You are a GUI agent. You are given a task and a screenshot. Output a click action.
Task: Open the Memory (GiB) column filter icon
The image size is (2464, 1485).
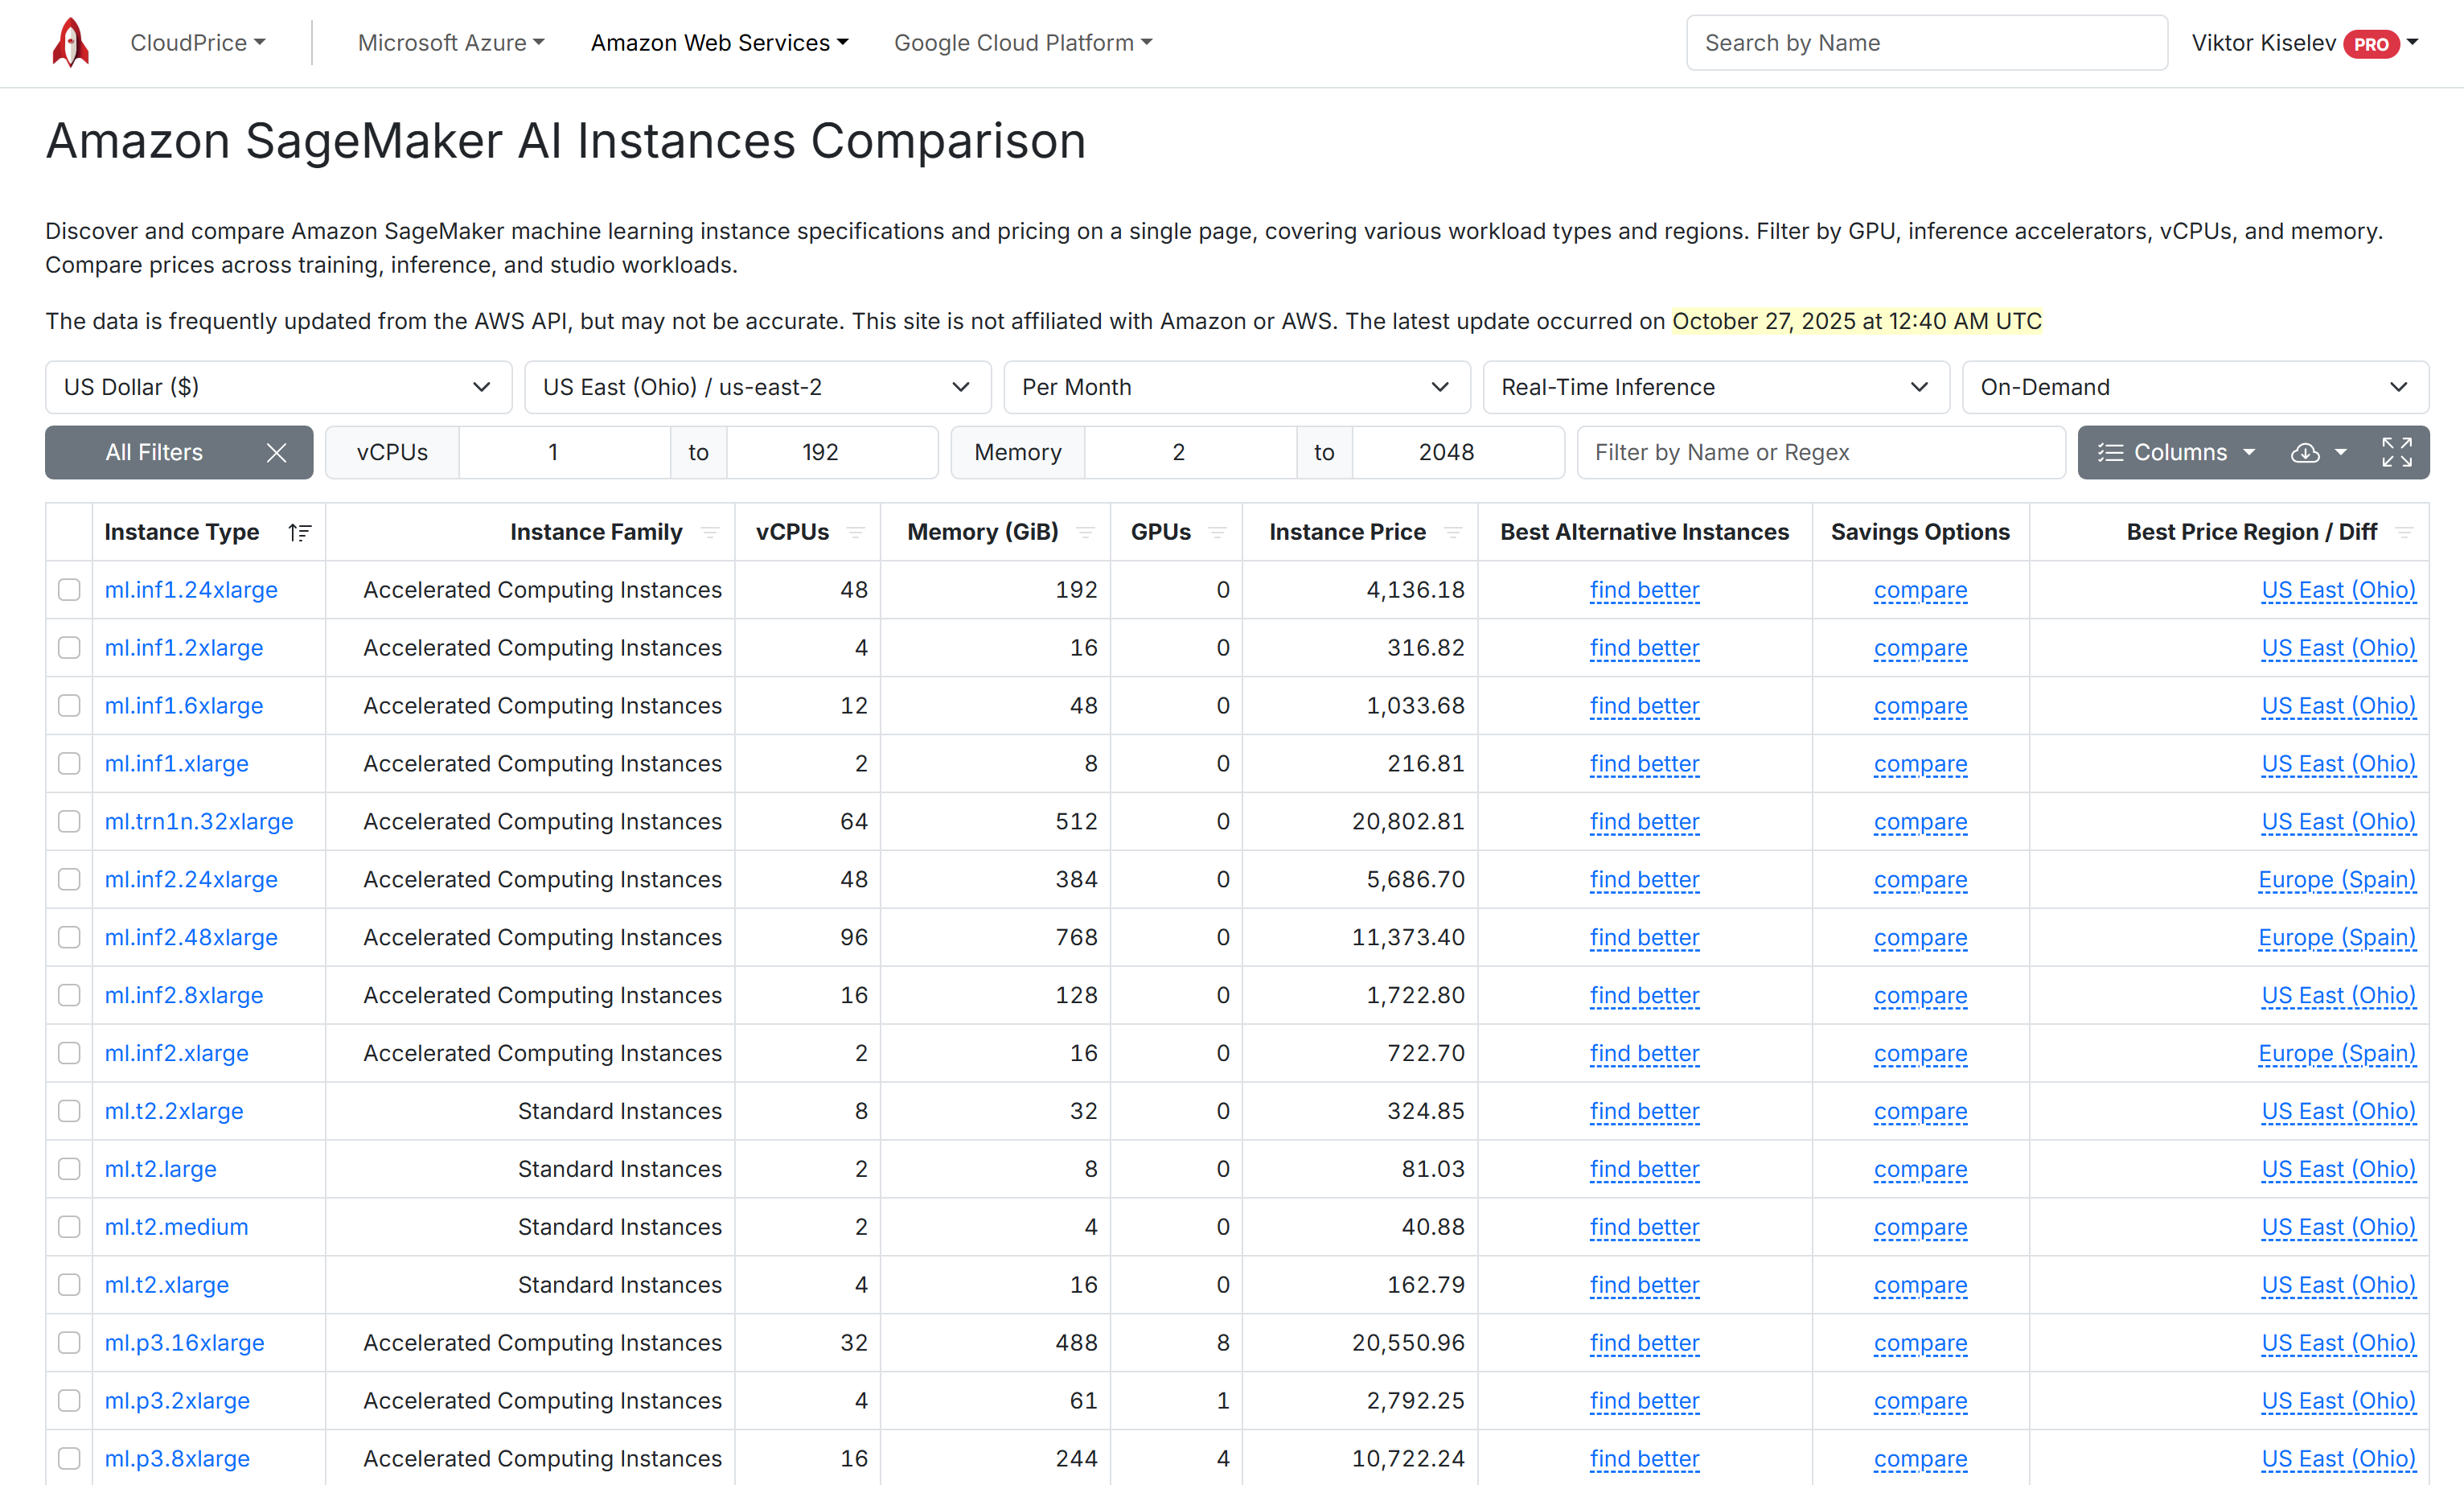1085,532
